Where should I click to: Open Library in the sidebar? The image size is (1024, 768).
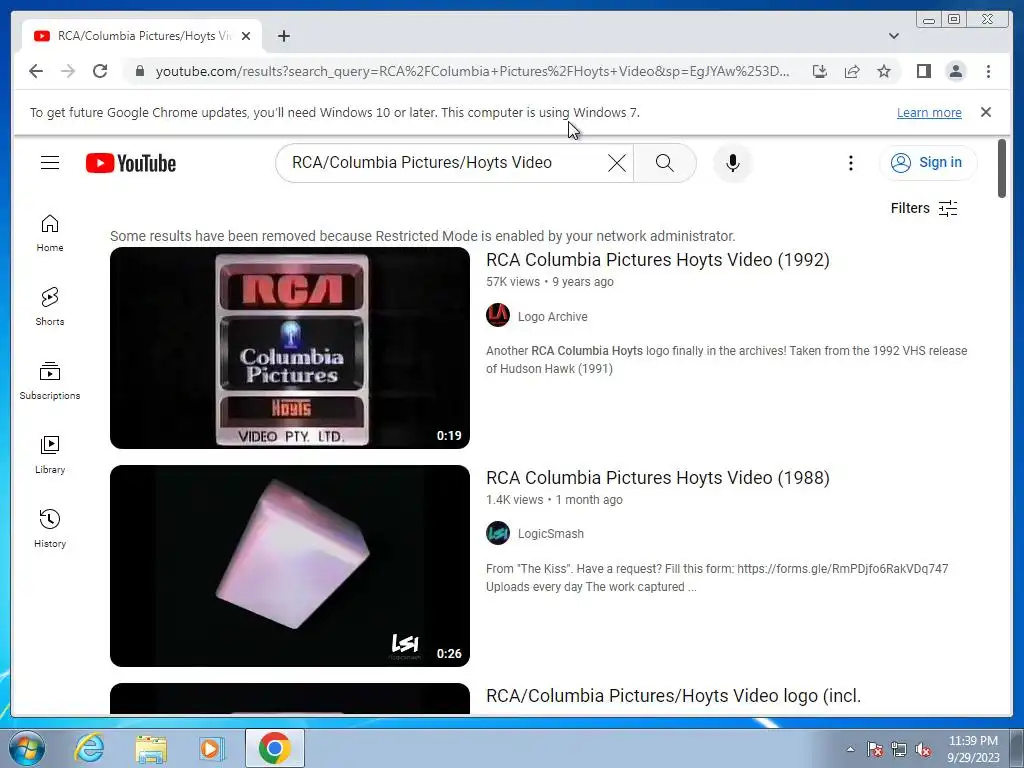click(x=50, y=455)
